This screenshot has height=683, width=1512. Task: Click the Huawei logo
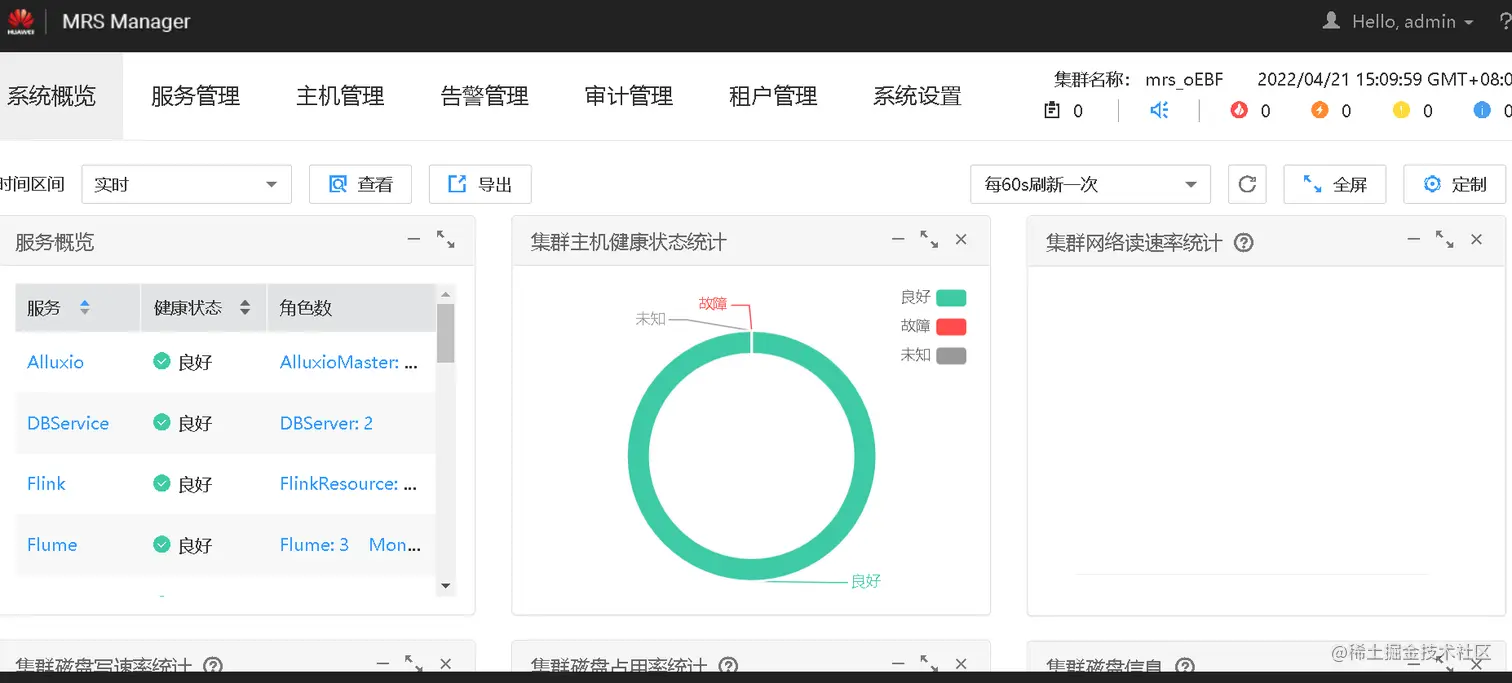pos(21,21)
